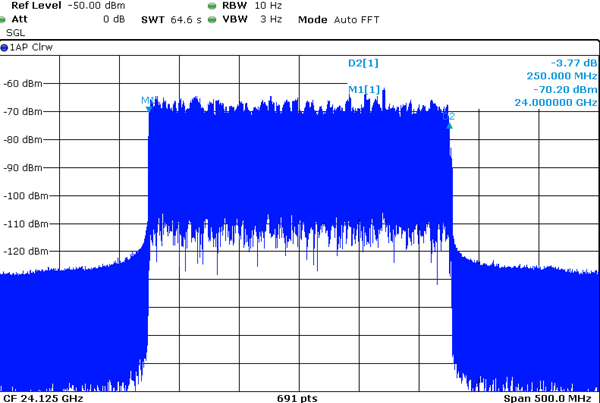
Task: Click the D2 delta marker triangle
Action: (x=449, y=126)
